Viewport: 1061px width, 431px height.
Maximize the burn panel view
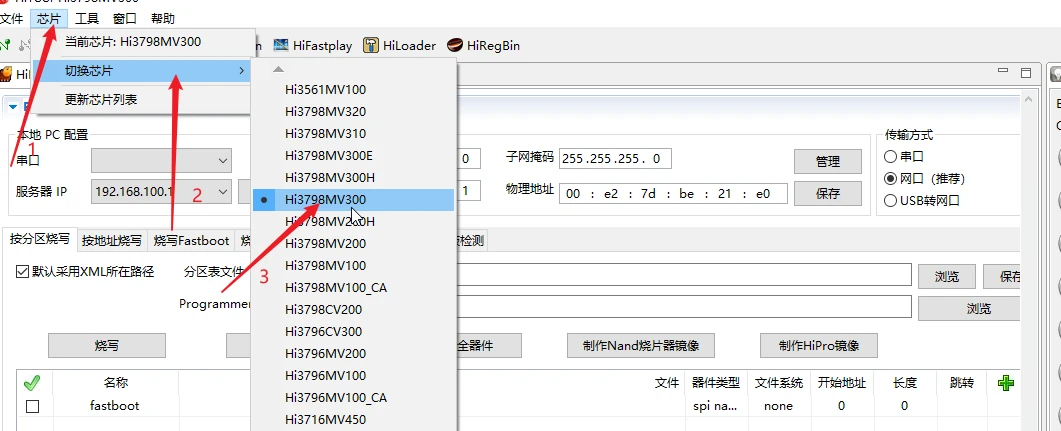point(1026,72)
